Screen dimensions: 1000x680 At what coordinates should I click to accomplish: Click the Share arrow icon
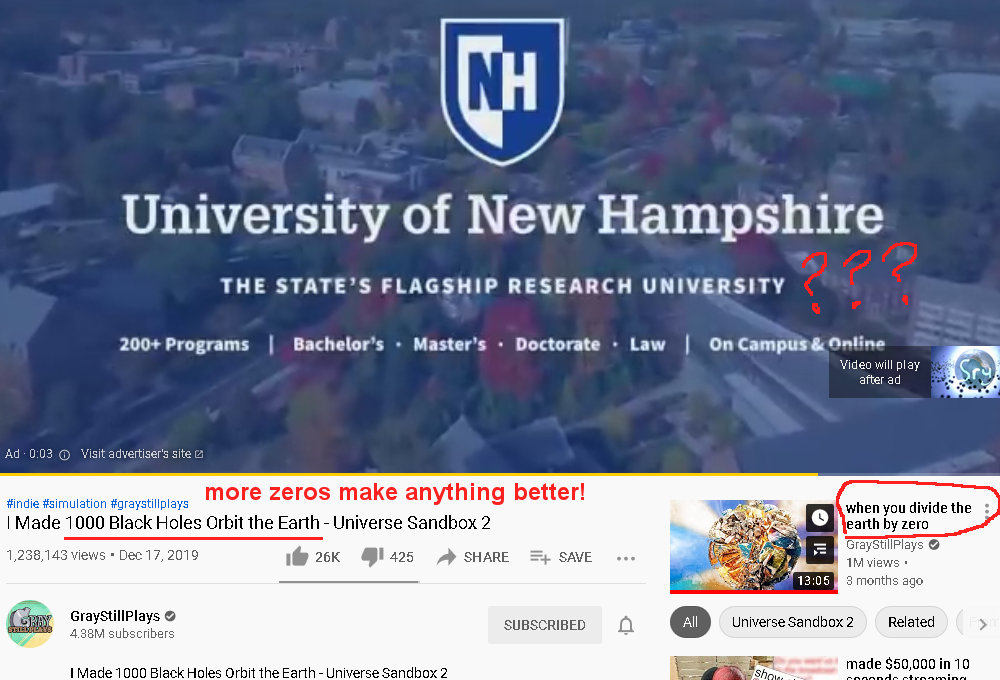[446, 557]
